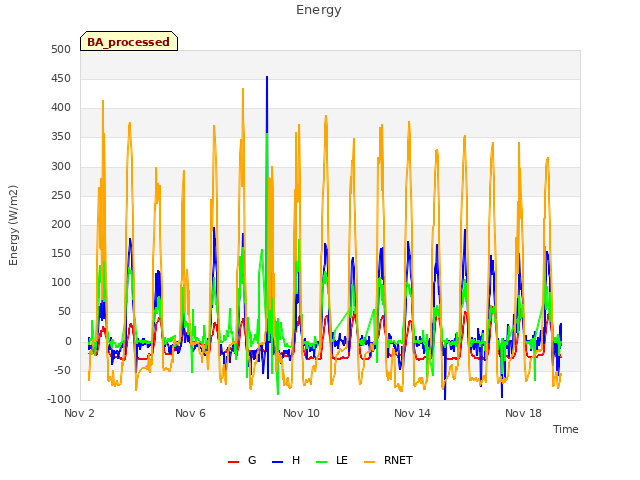The height and width of the screenshot is (480, 640).
Task: Click the 350 y-axis tick label
Action: pyautogui.click(x=61, y=137)
